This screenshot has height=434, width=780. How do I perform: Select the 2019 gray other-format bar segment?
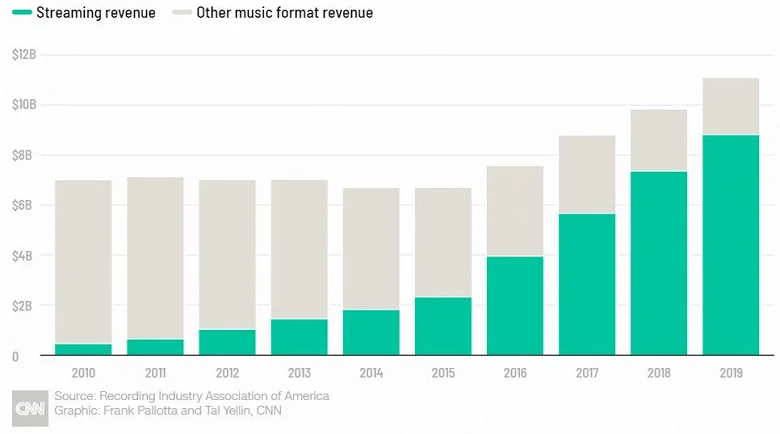point(731,107)
